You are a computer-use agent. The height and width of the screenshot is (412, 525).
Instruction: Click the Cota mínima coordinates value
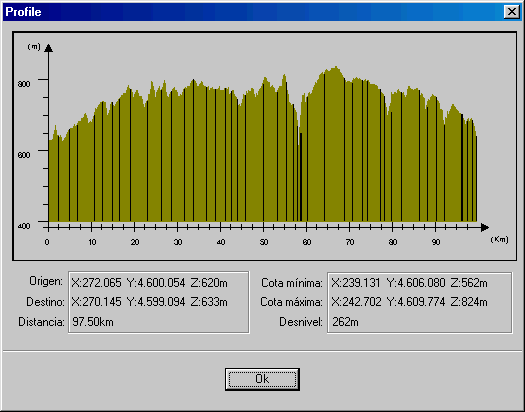pos(409,283)
